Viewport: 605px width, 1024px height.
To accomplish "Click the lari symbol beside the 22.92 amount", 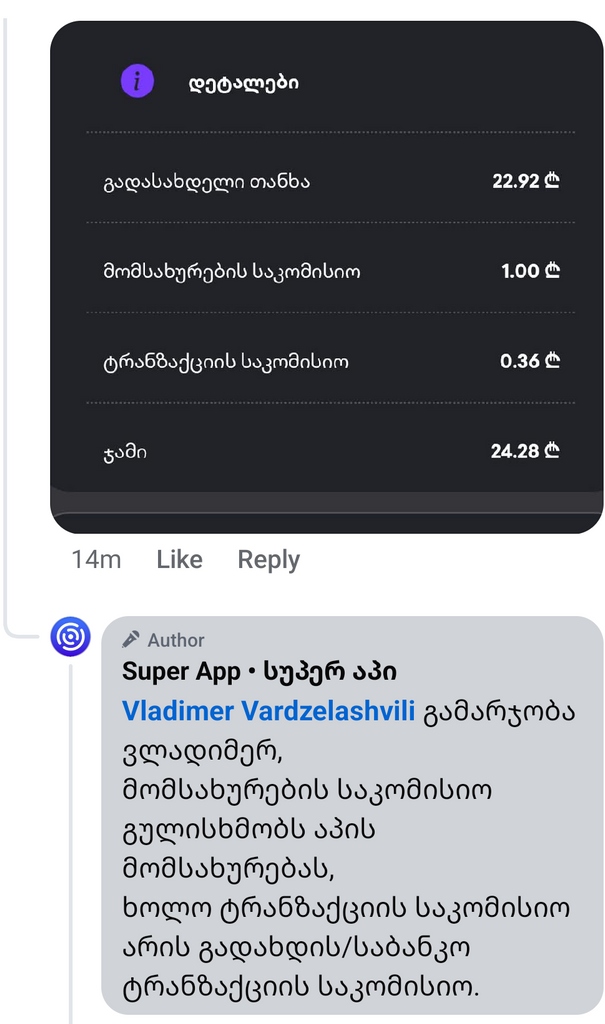I will click(x=552, y=181).
